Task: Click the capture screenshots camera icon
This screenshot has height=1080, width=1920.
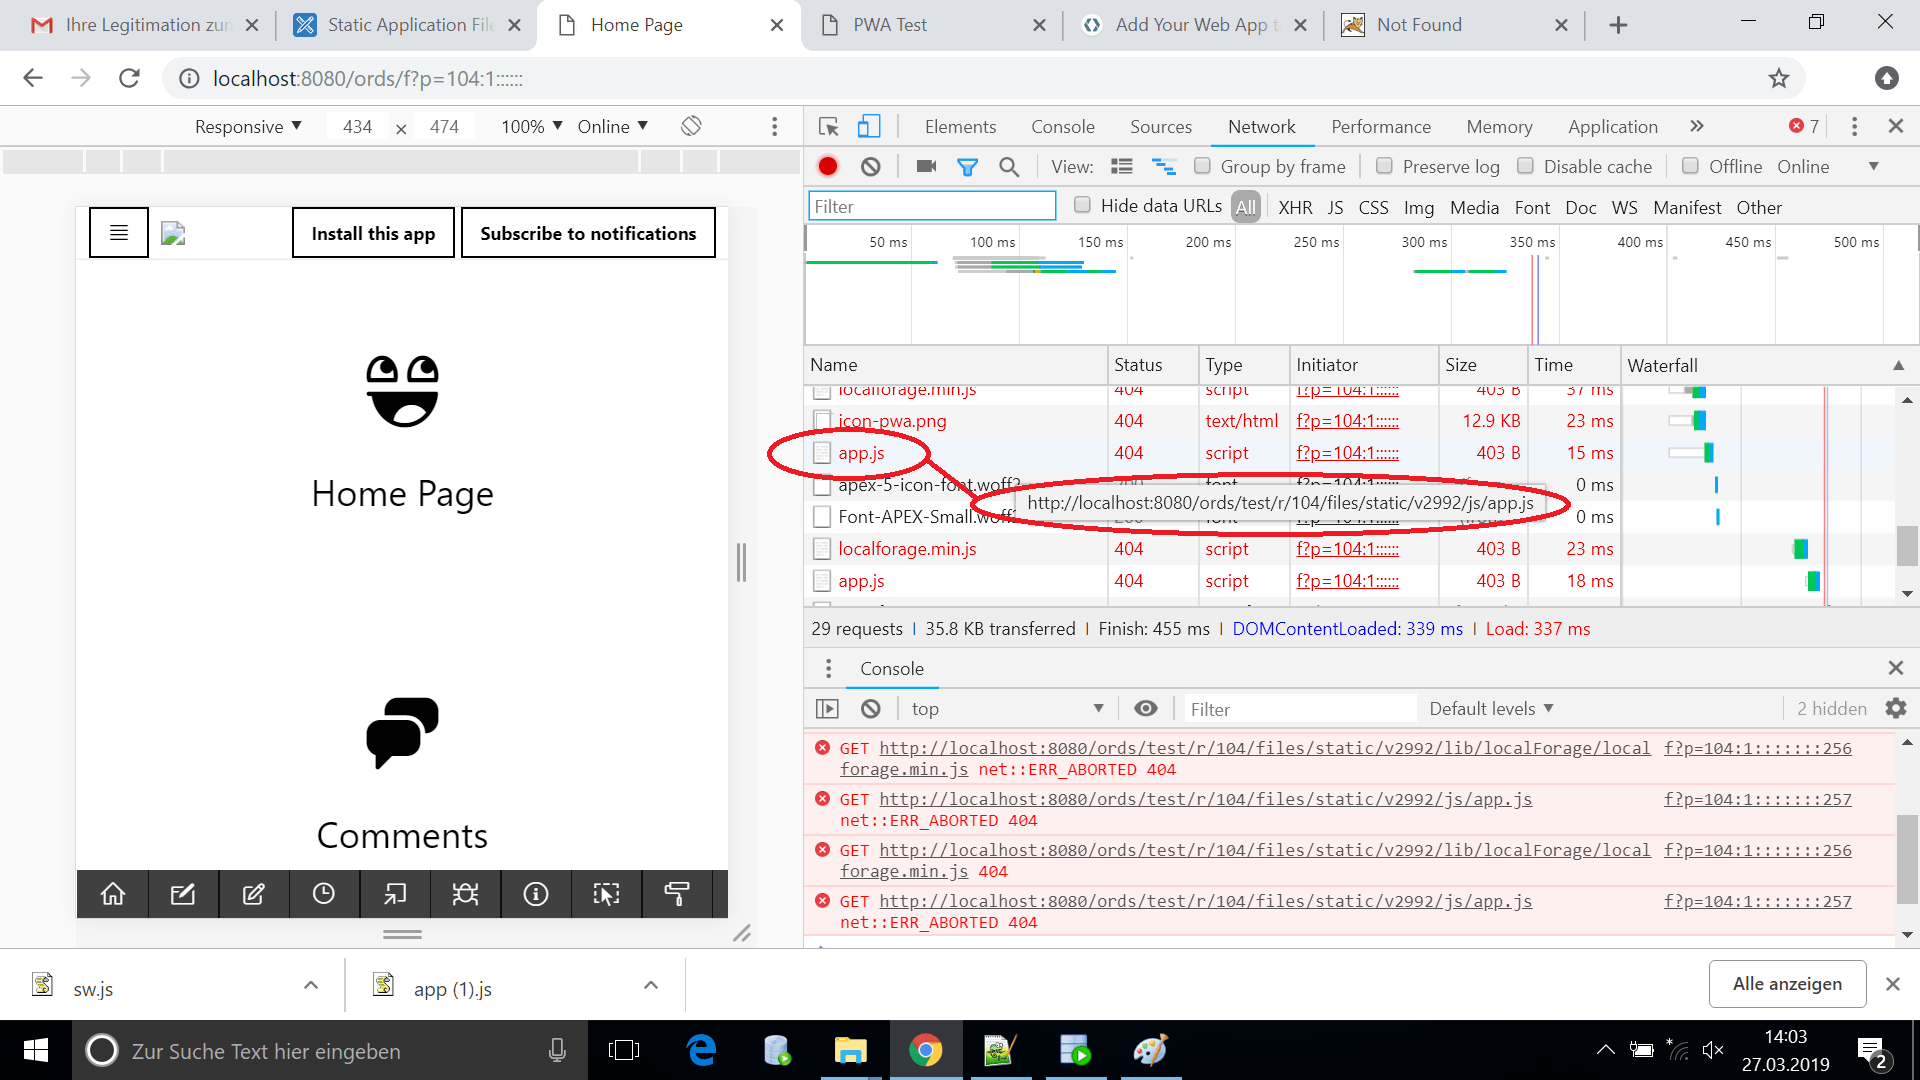Action: point(926,167)
